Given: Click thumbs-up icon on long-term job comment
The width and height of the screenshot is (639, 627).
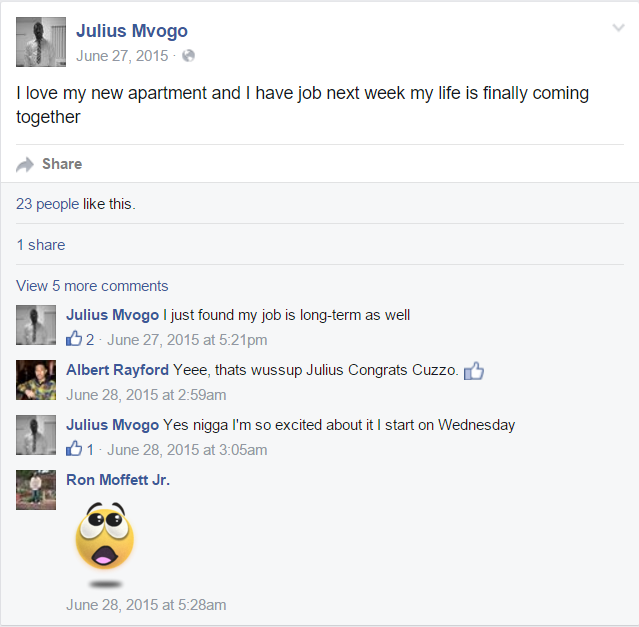Looking at the screenshot, I should click(74, 339).
